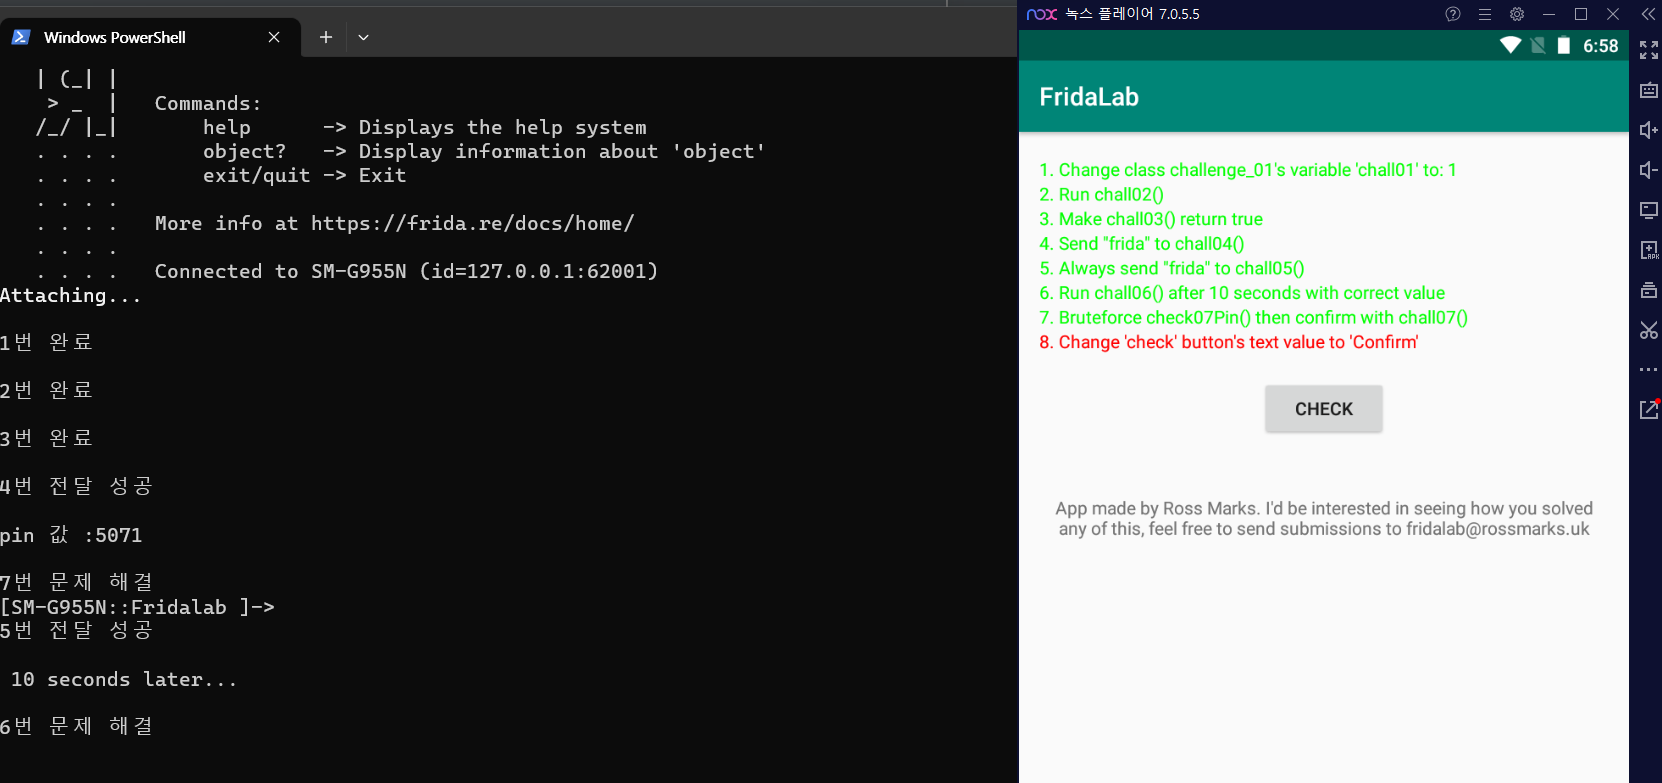This screenshot has height=783, width=1662.
Task: Open PowerShell tab dropdown chevron
Action: coord(363,37)
